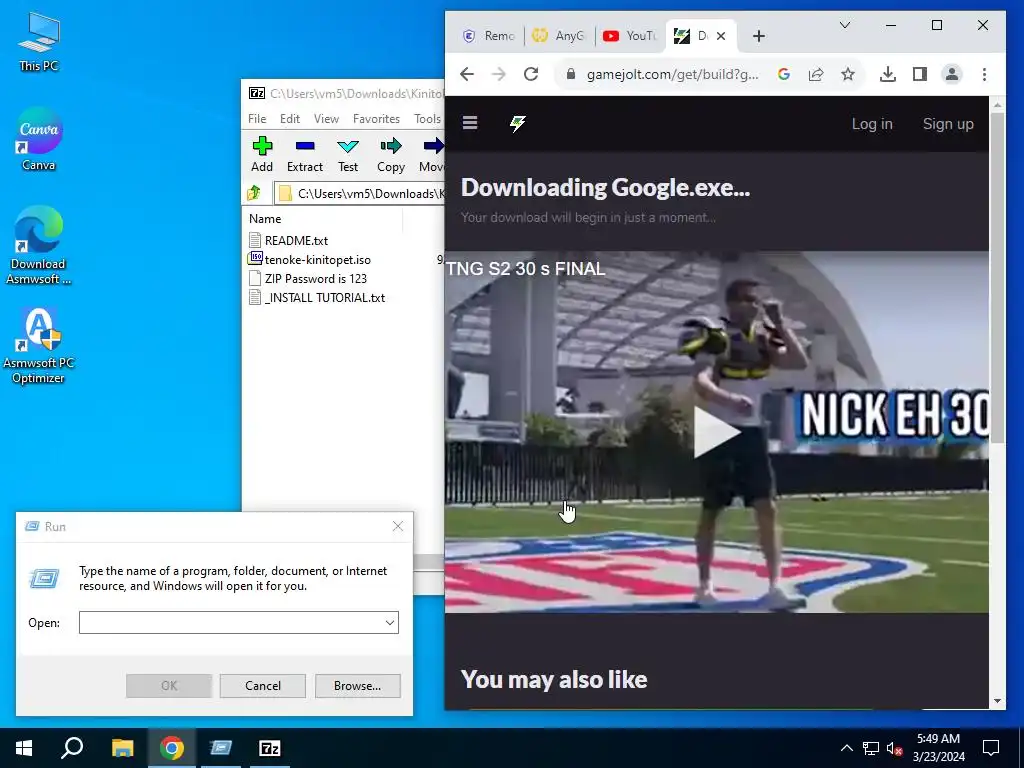1024x768 pixels.
Task: Click the Test icon in 7-Zip
Action: click(348, 154)
